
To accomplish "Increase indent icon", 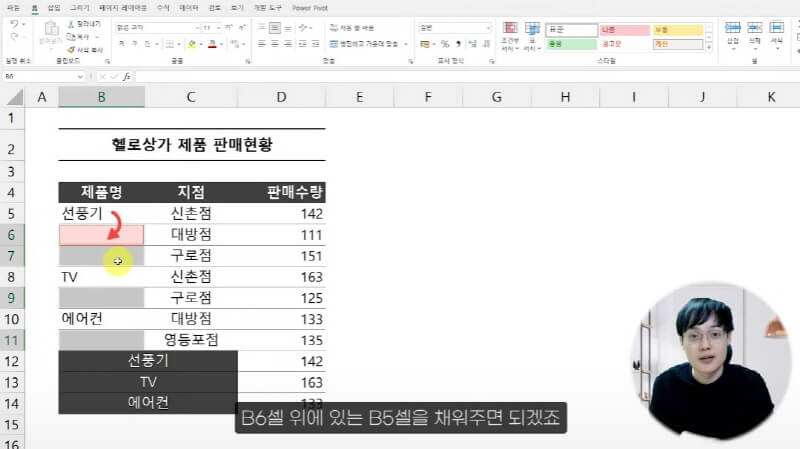I will pyautogui.click(x=316, y=44).
